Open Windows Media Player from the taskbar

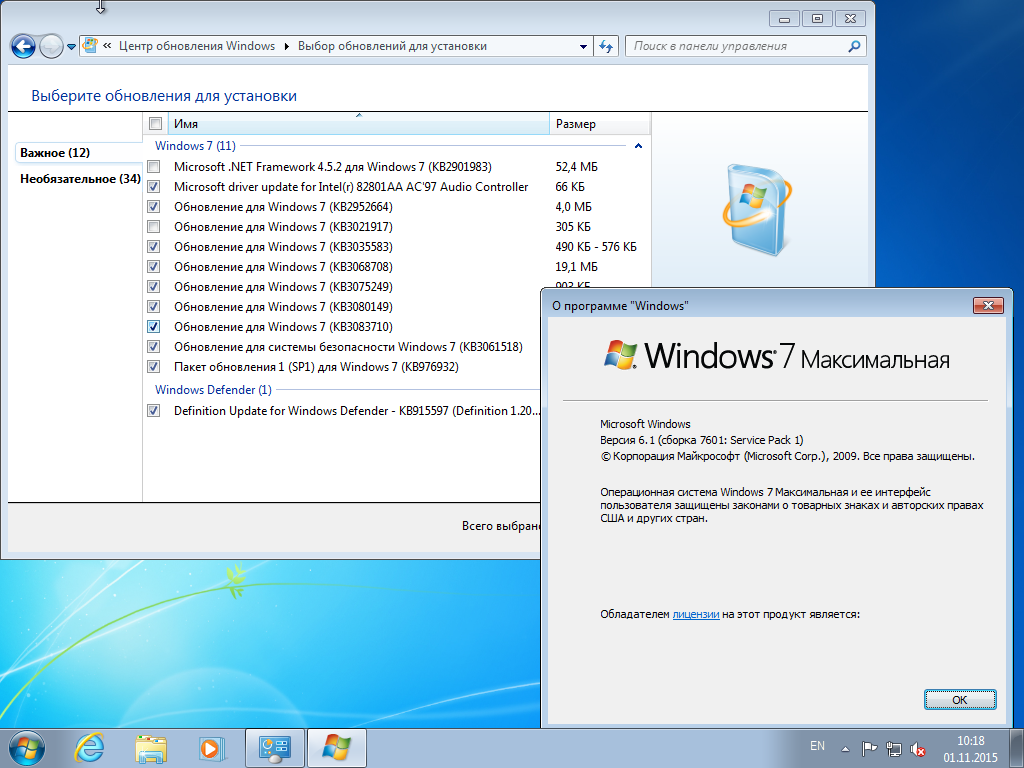click(x=212, y=748)
